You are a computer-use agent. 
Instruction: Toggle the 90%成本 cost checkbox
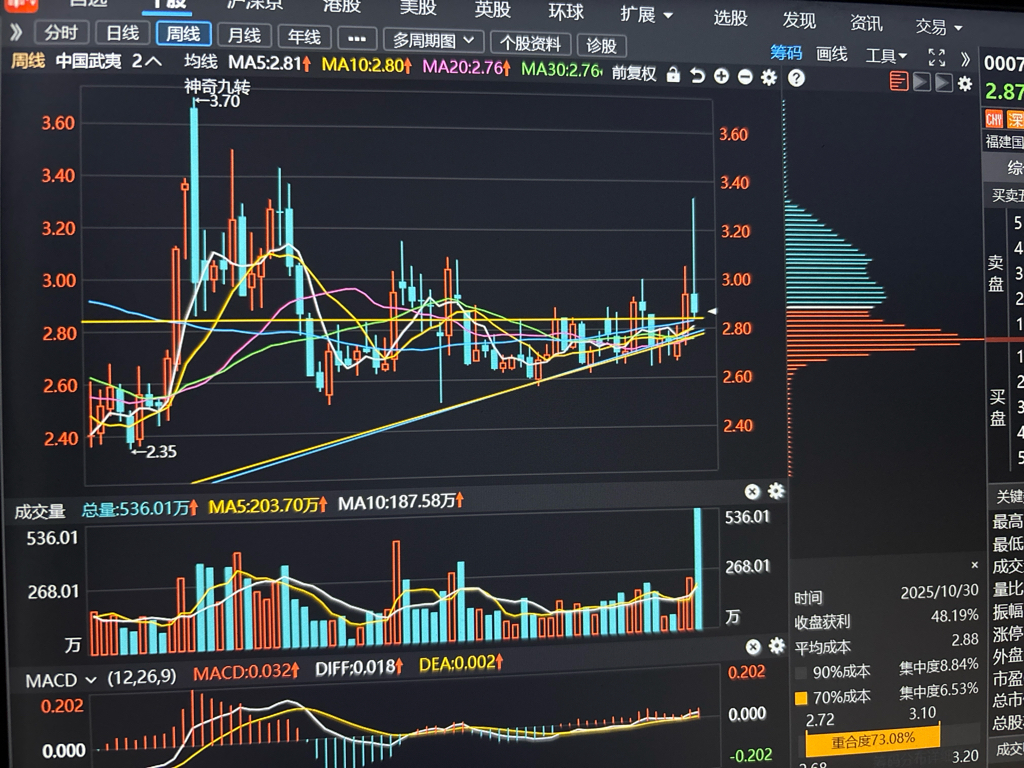click(x=801, y=673)
